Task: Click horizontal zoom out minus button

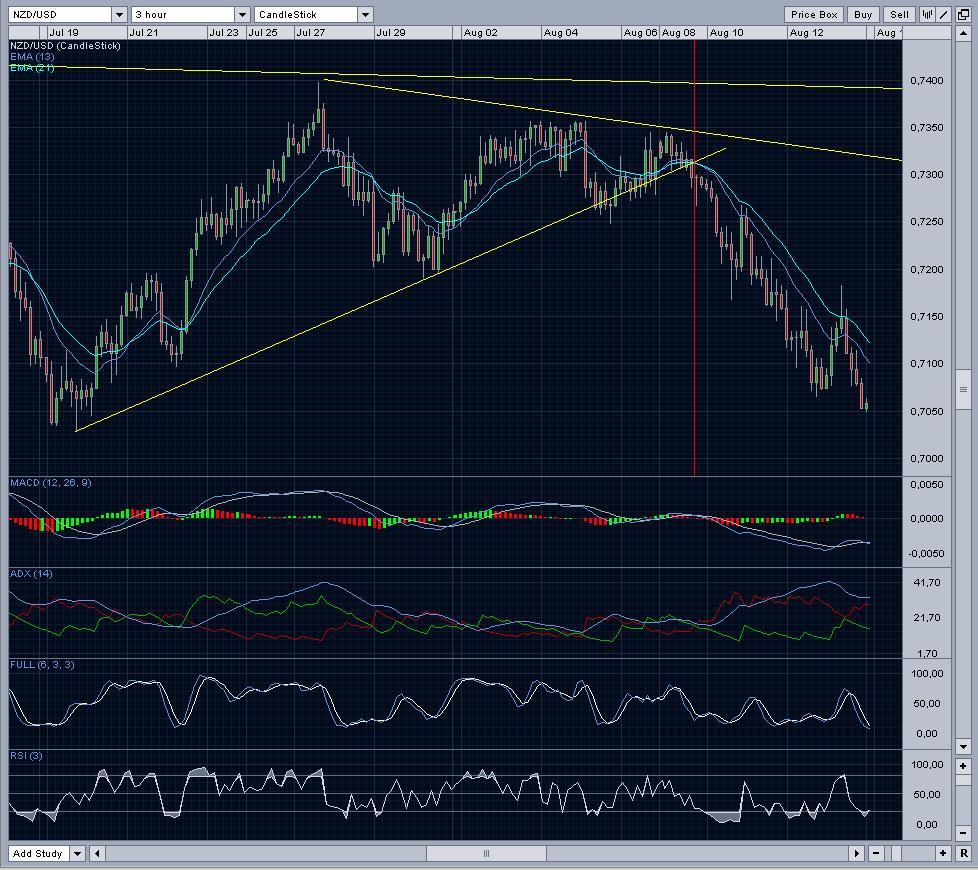Action: [x=876, y=853]
